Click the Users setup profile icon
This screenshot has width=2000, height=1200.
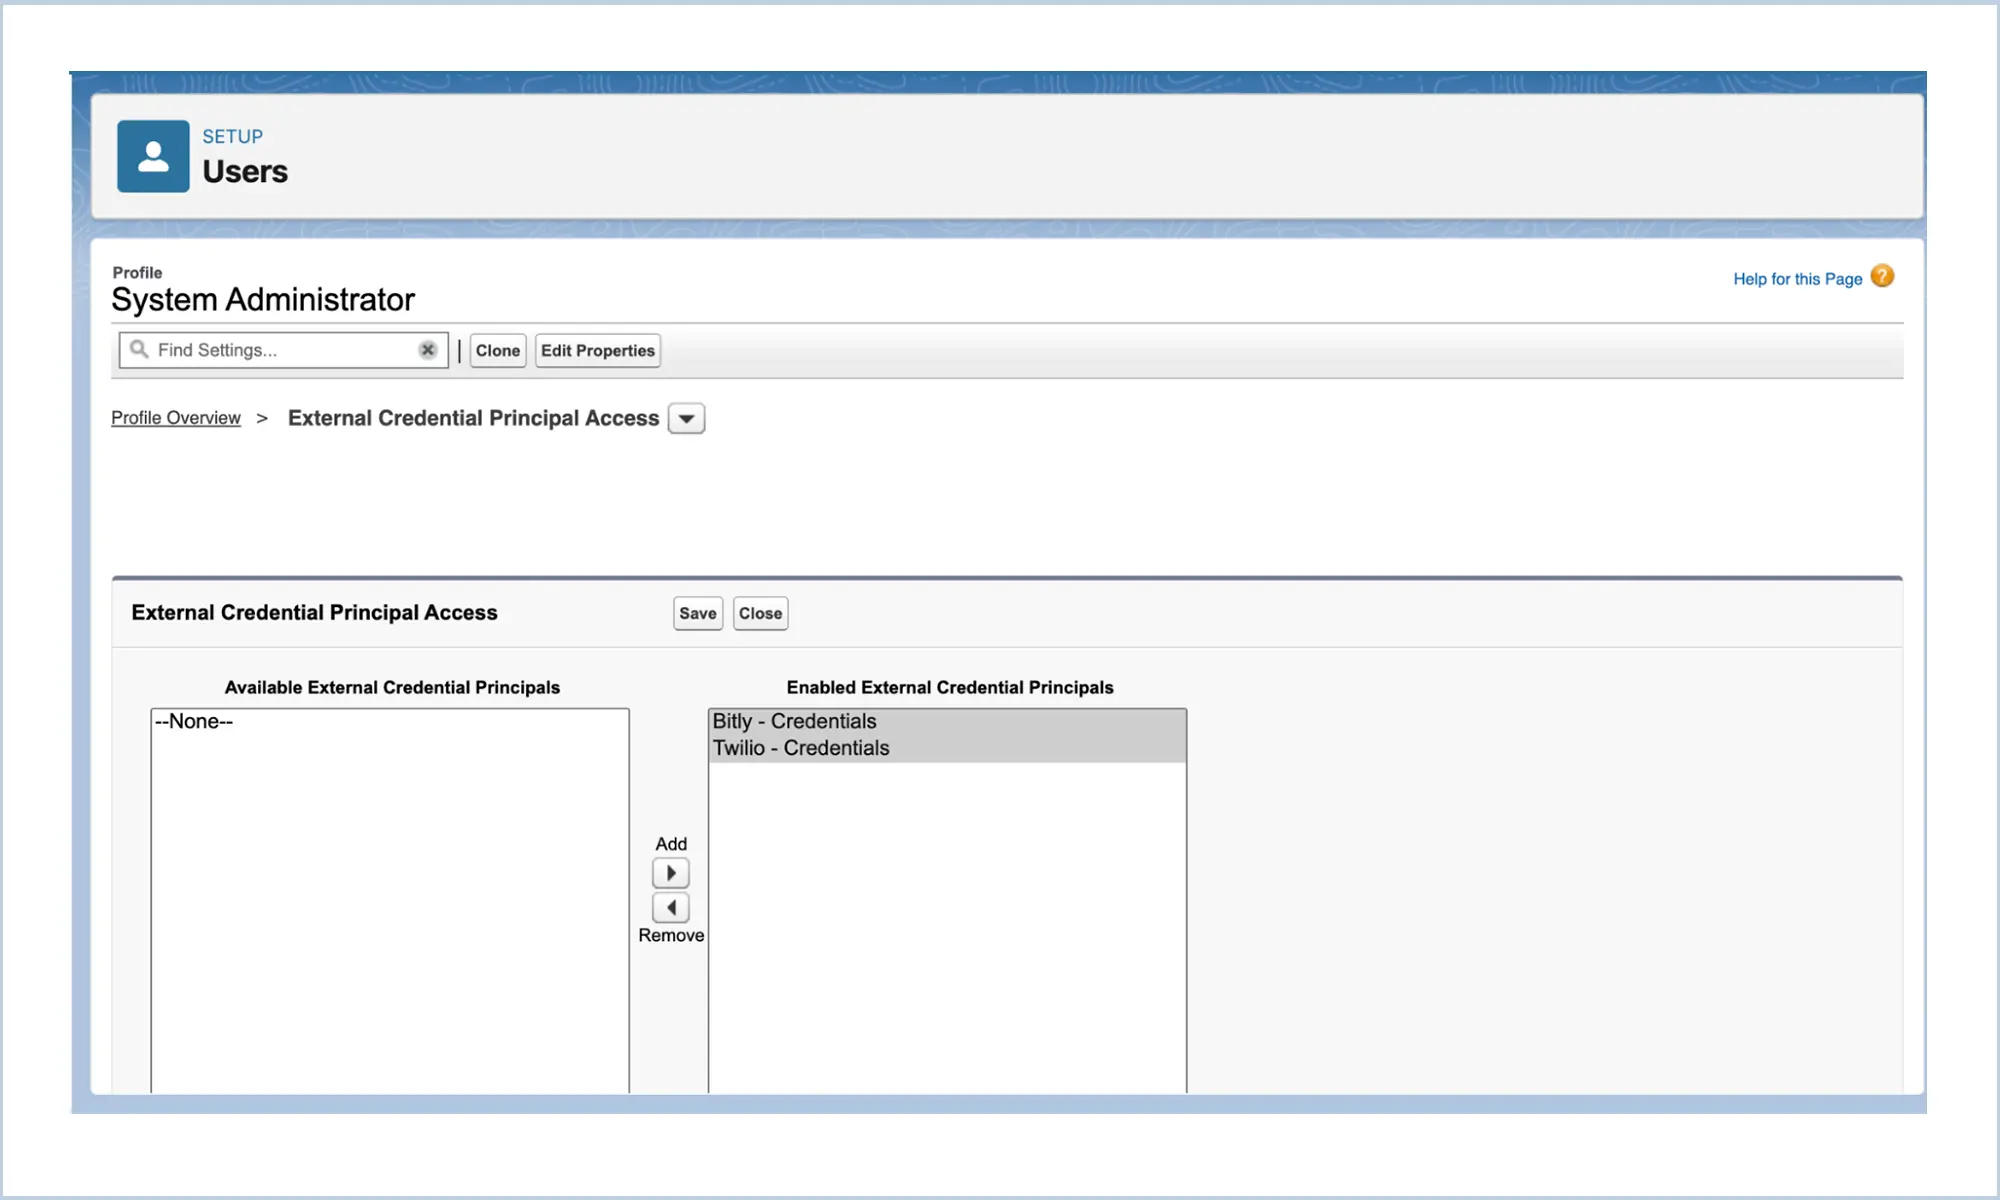coord(153,157)
